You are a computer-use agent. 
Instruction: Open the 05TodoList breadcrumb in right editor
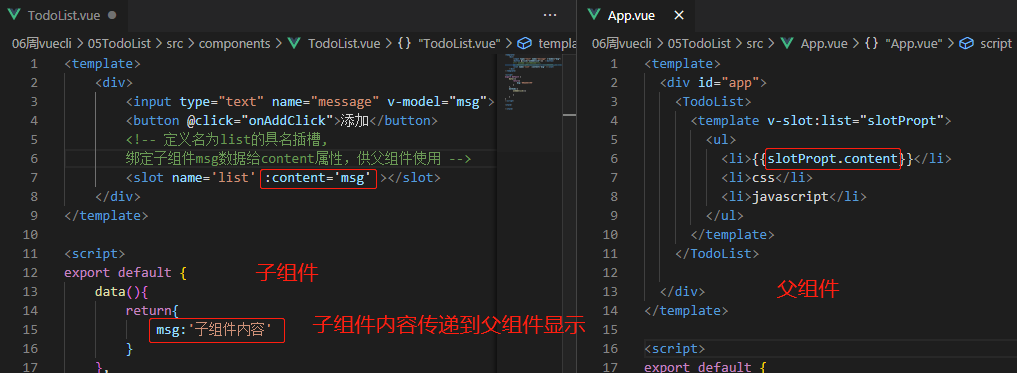point(699,43)
